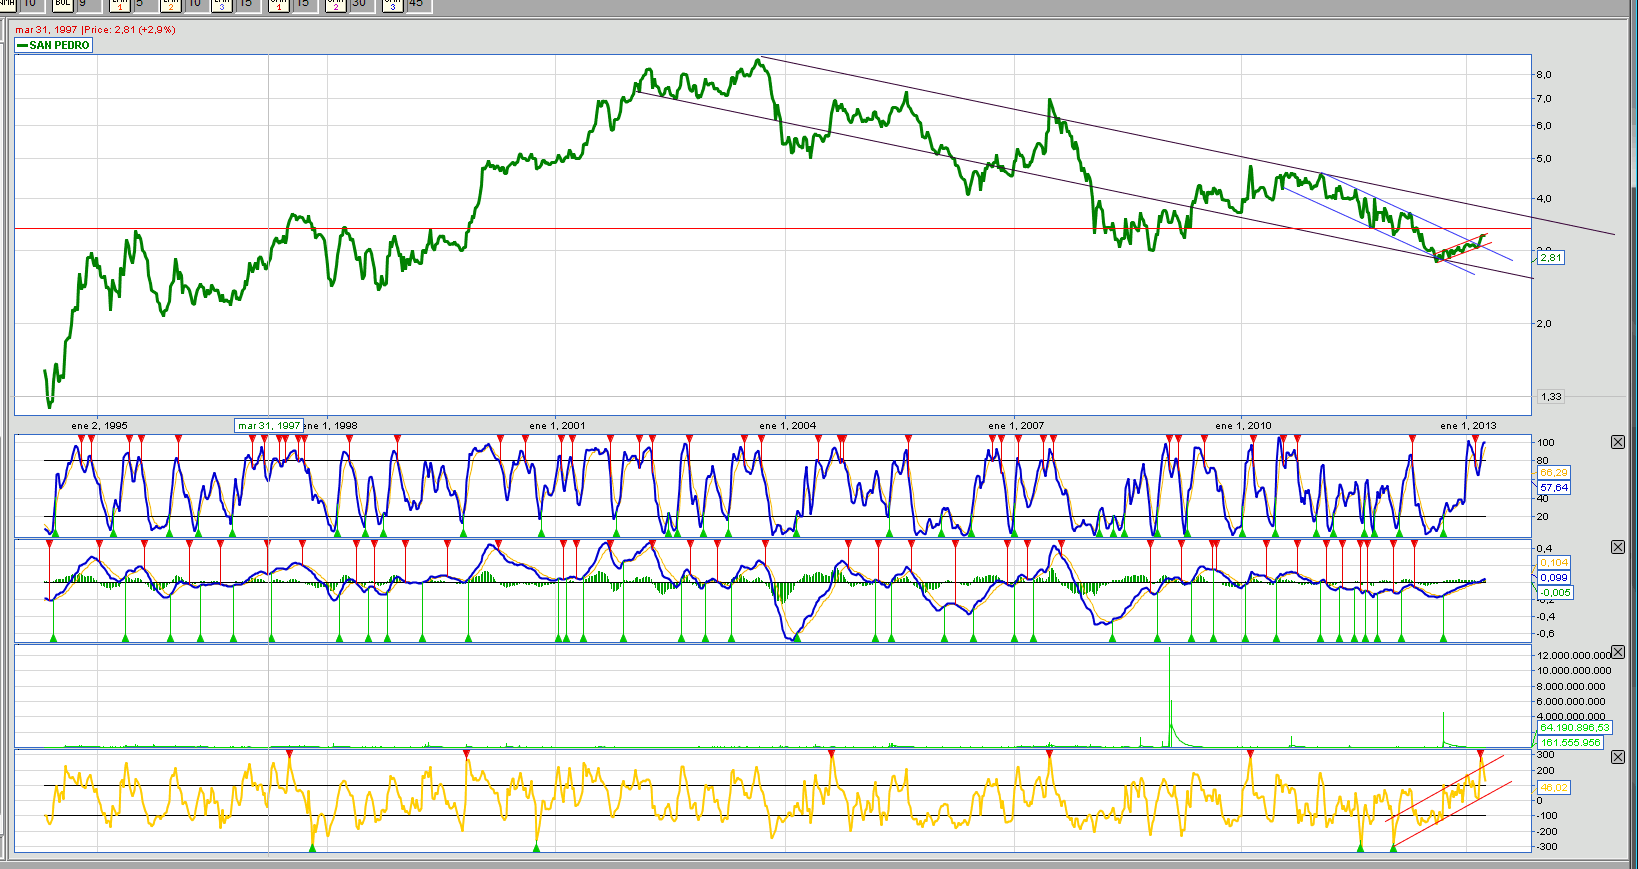Click the rightmost red signal marker in bottom oscillator
The image size is (1638, 869).
pyautogui.click(x=1481, y=753)
